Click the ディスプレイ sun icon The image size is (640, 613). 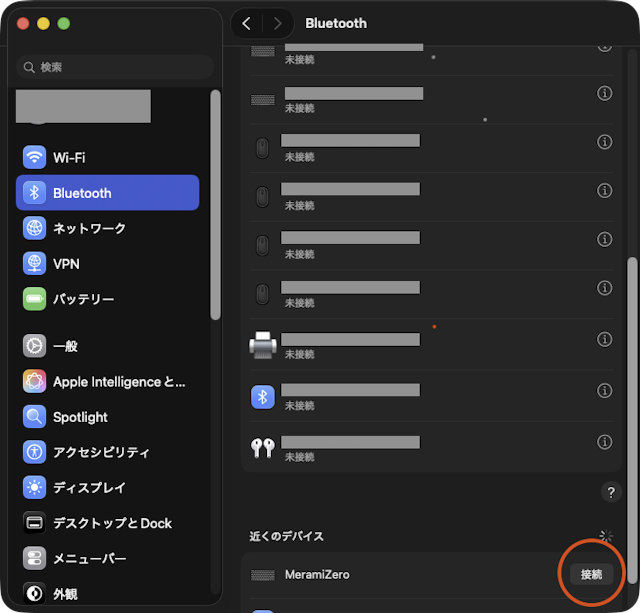pos(34,487)
